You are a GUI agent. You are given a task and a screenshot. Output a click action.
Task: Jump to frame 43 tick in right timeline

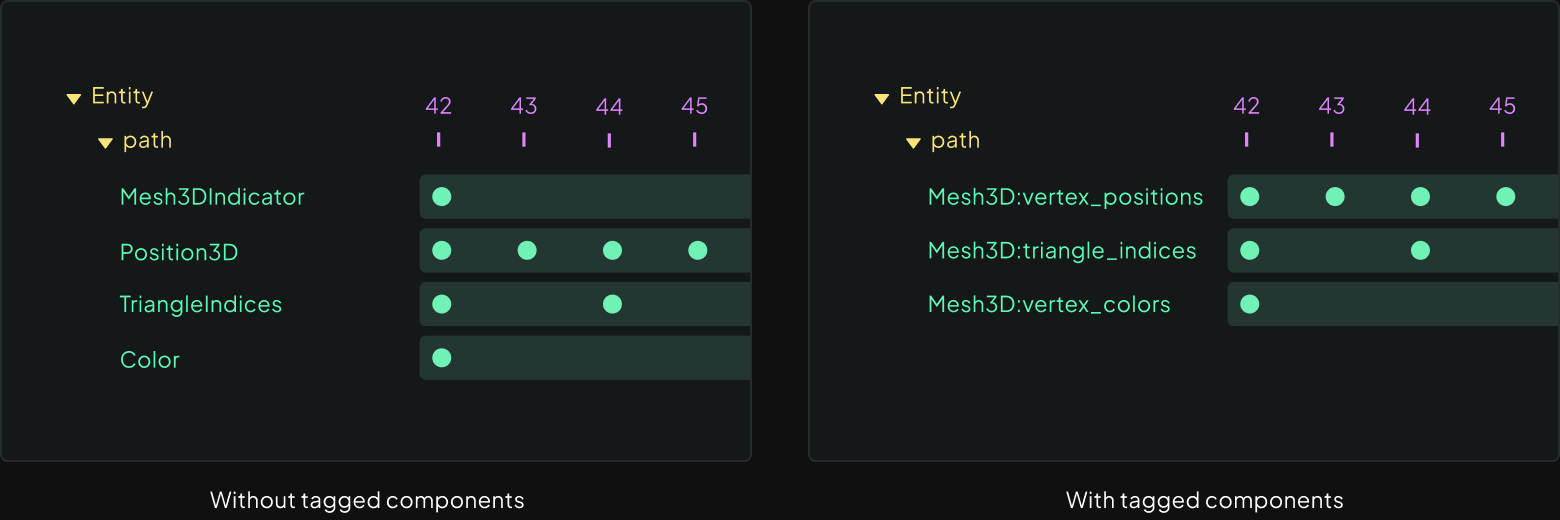pos(1332,139)
